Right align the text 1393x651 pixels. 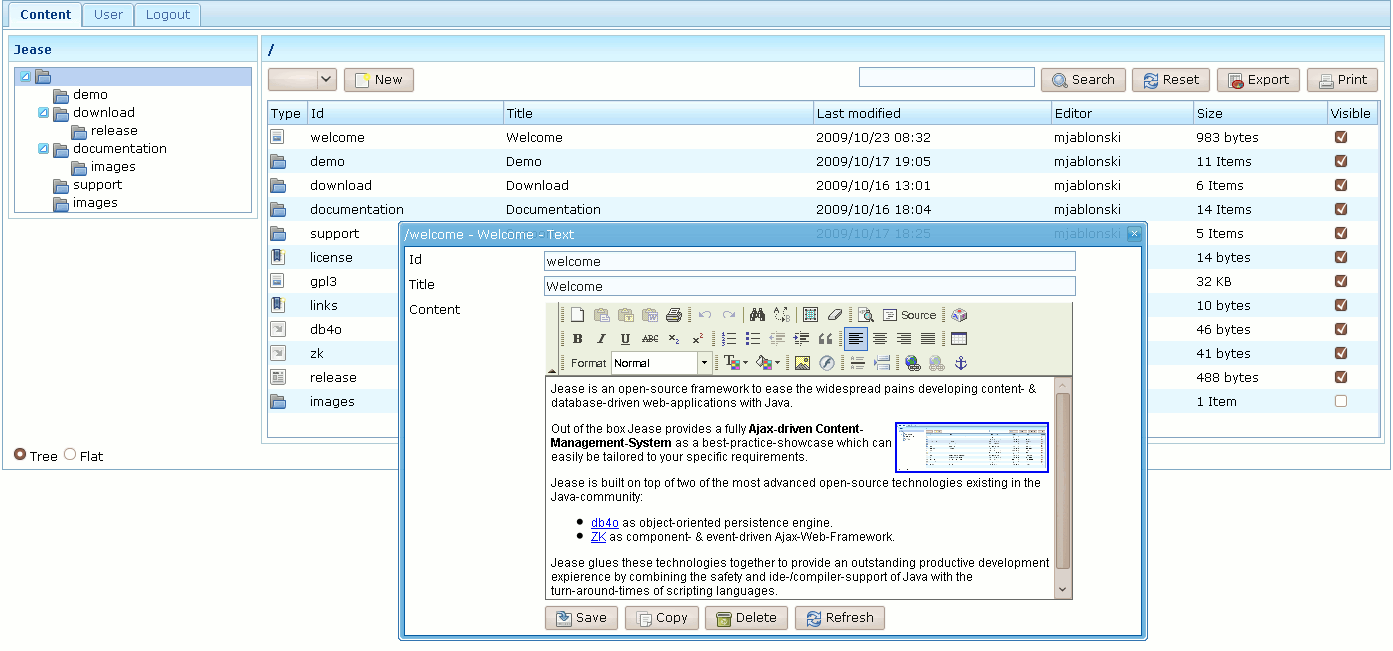click(x=904, y=339)
